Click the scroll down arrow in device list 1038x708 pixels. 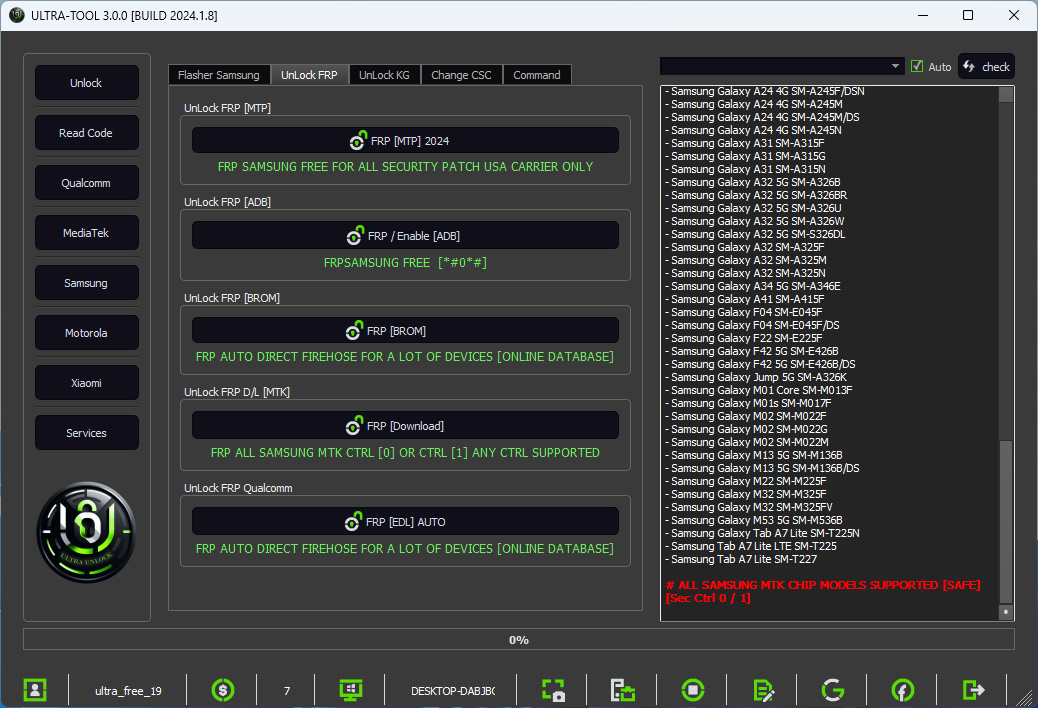click(1006, 612)
